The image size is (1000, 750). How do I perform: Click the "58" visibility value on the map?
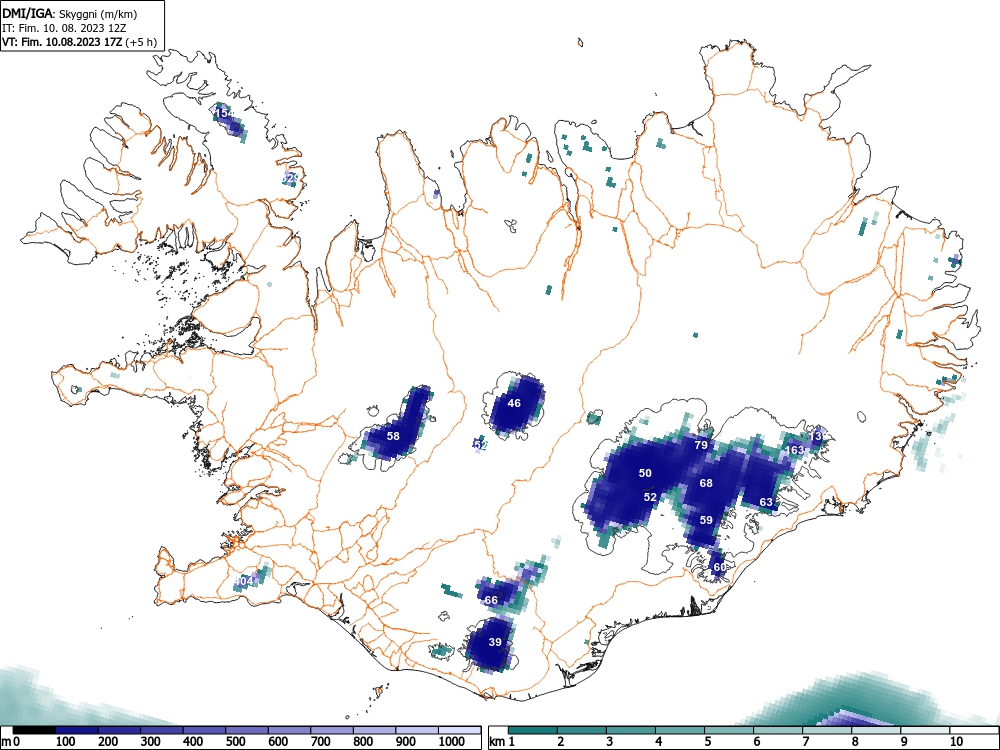click(393, 436)
